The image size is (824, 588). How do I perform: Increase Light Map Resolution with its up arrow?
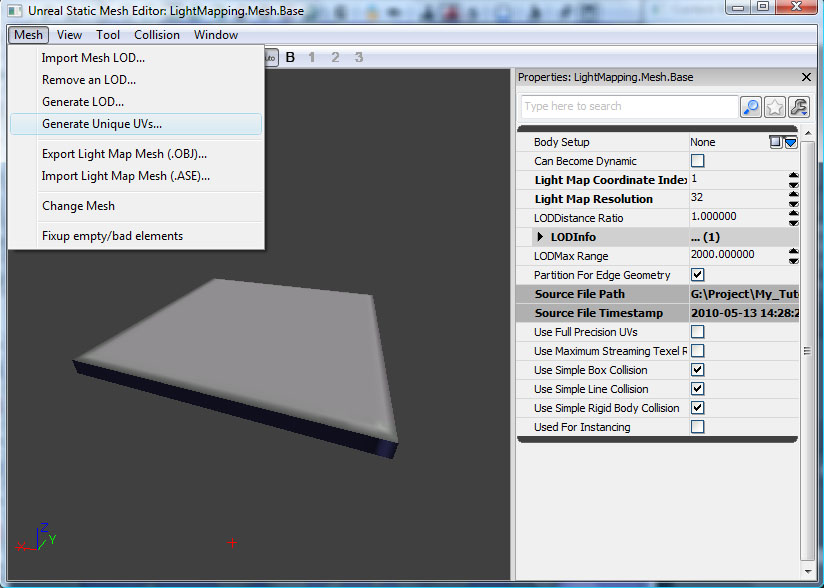pos(793,194)
